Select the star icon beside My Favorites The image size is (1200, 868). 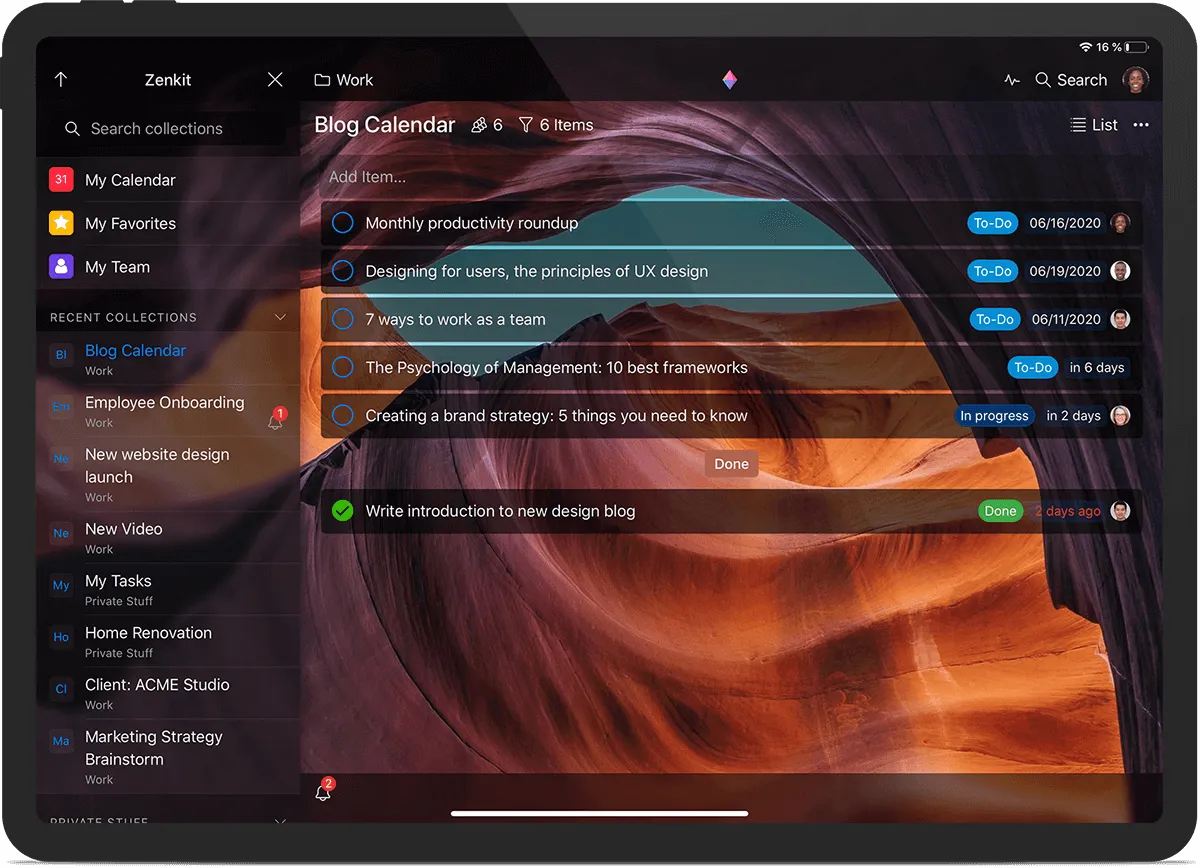click(60, 223)
